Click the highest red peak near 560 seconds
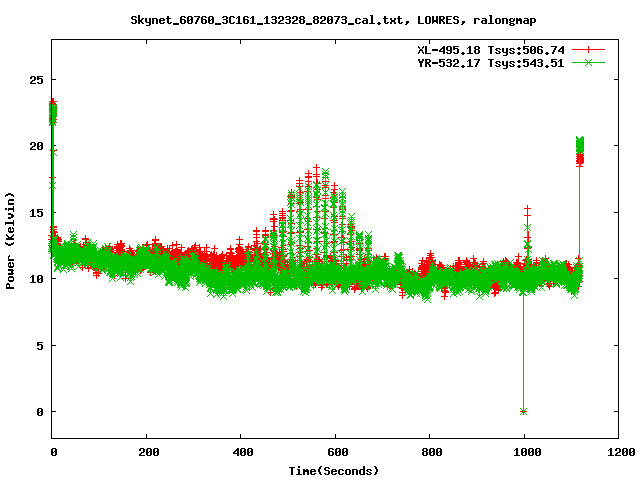Image resolution: width=640 pixels, height=480 pixels. 317,168
